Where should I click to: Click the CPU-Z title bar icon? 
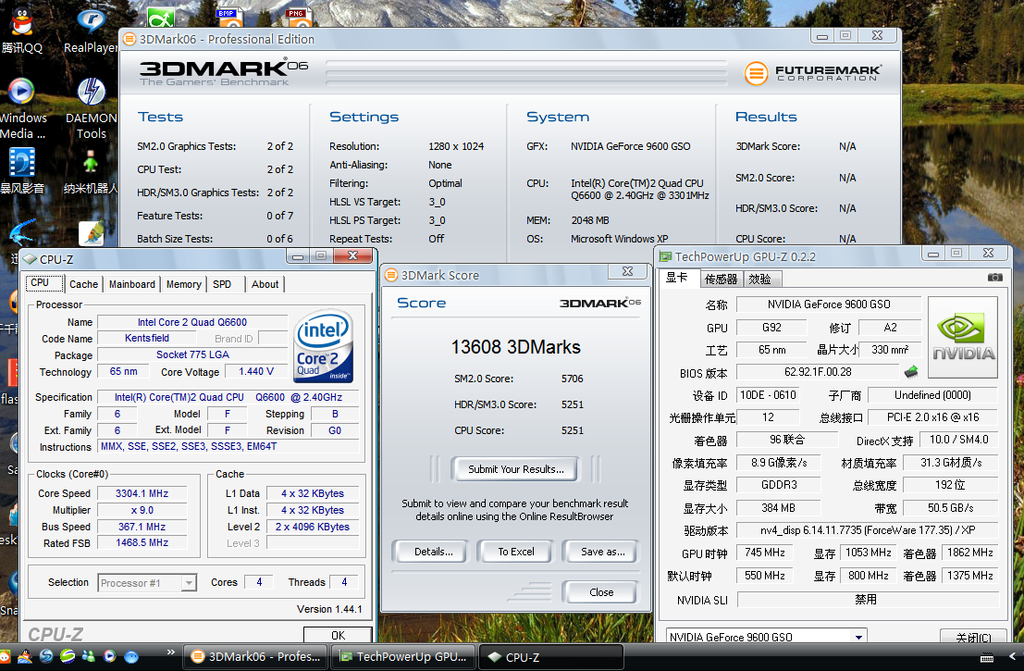29,259
